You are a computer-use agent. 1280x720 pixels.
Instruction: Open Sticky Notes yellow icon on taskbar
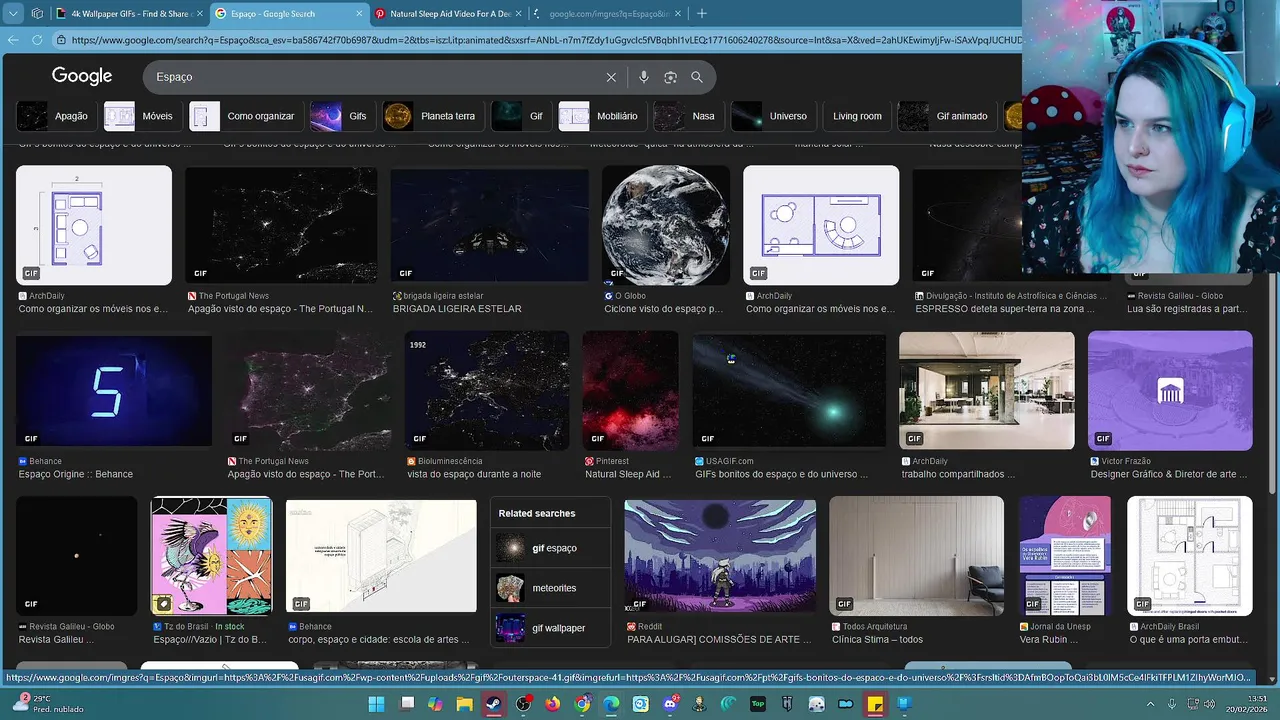(x=875, y=704)
